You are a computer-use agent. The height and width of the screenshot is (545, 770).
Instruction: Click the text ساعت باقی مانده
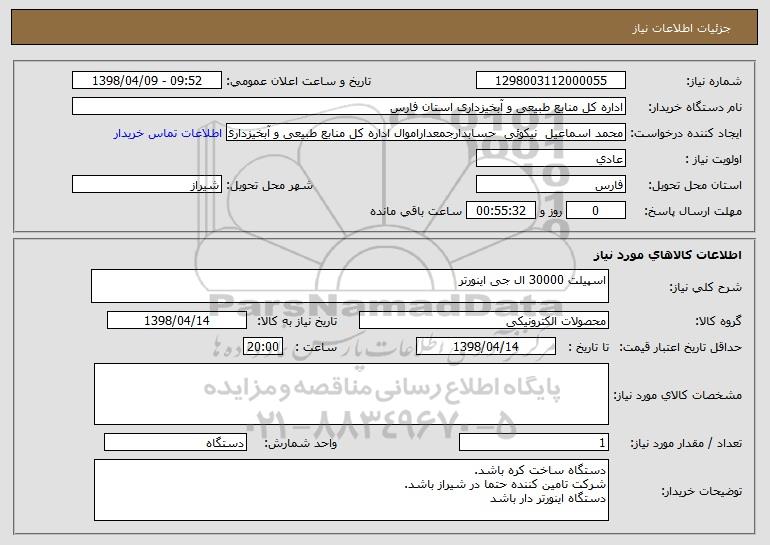point(416,211)
